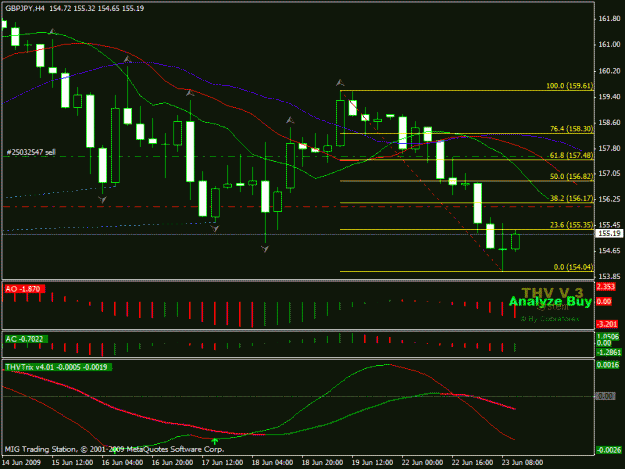Select the 61.8 (157.48) Fibonacci level label
The width and height of the screenshot is (625, 469).
click(x=572, y=155)
